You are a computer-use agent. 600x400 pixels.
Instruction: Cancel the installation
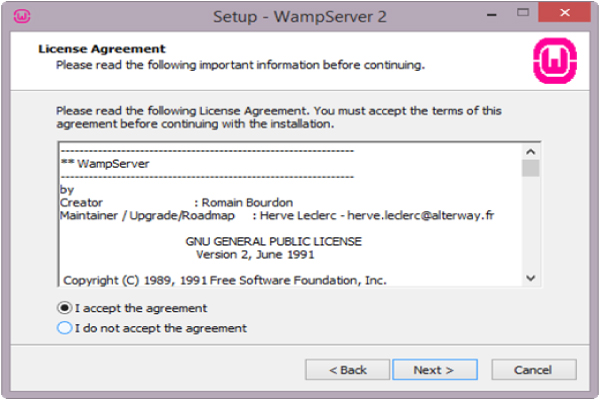tap(534, 370)
